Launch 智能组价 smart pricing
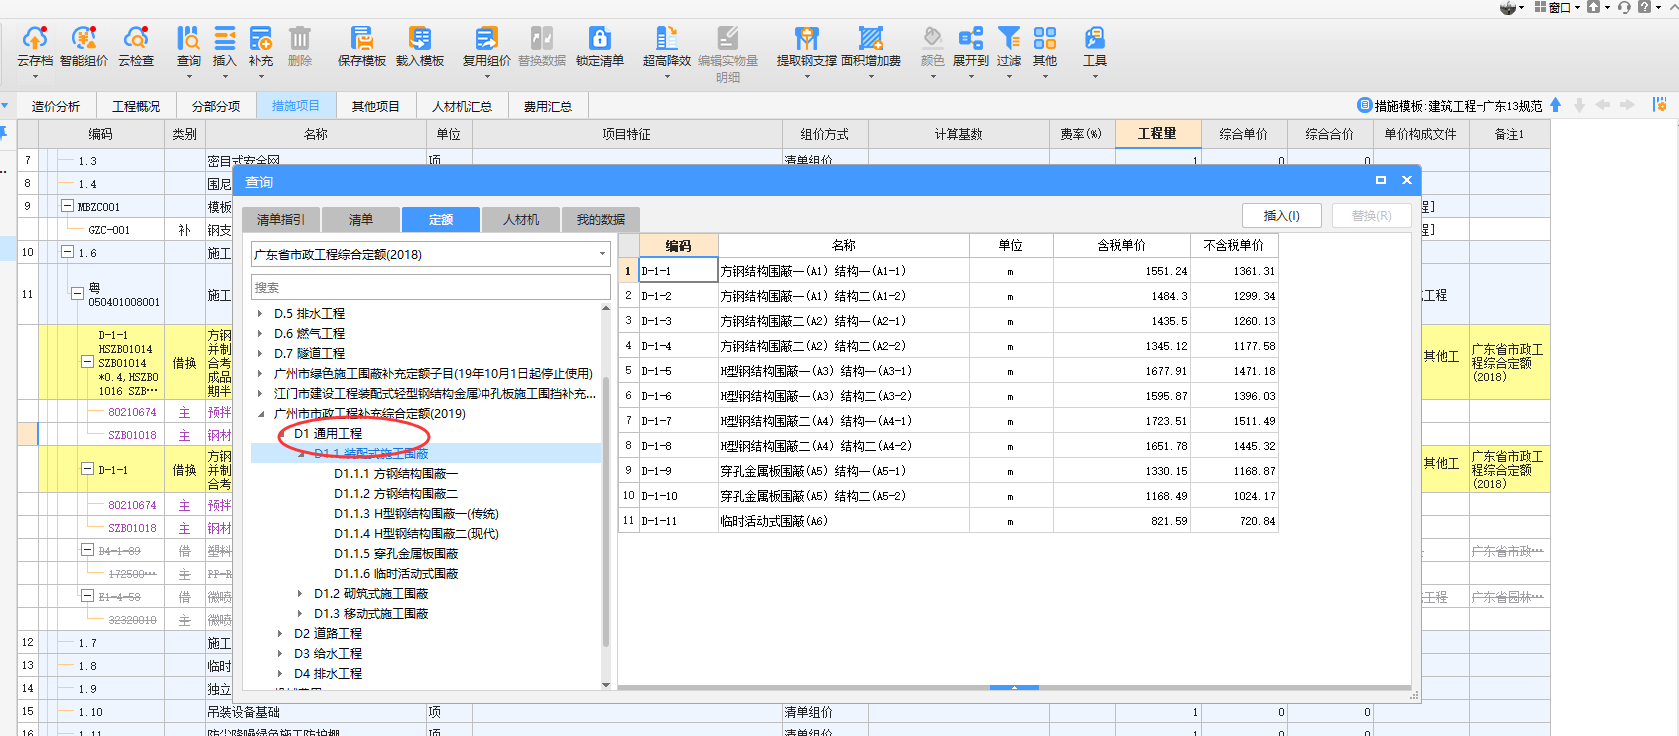 [84, 47]
